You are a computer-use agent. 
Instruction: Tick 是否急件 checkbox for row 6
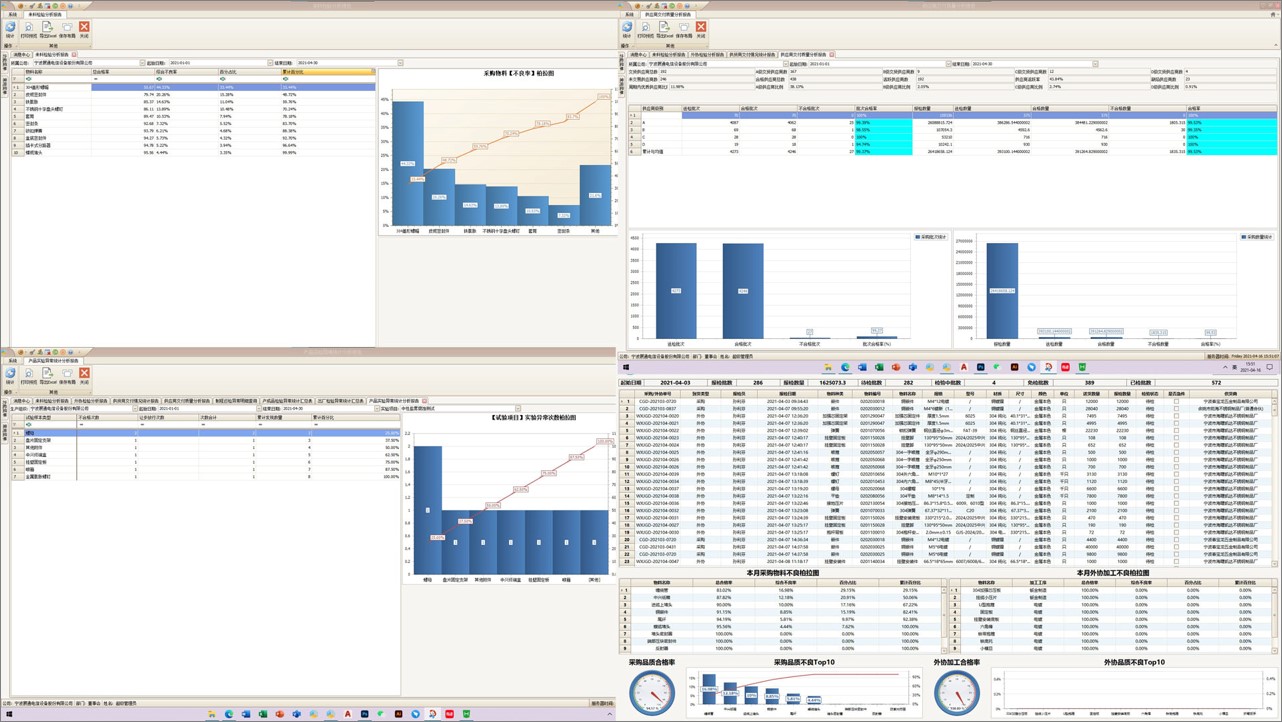click(1176, 437)
